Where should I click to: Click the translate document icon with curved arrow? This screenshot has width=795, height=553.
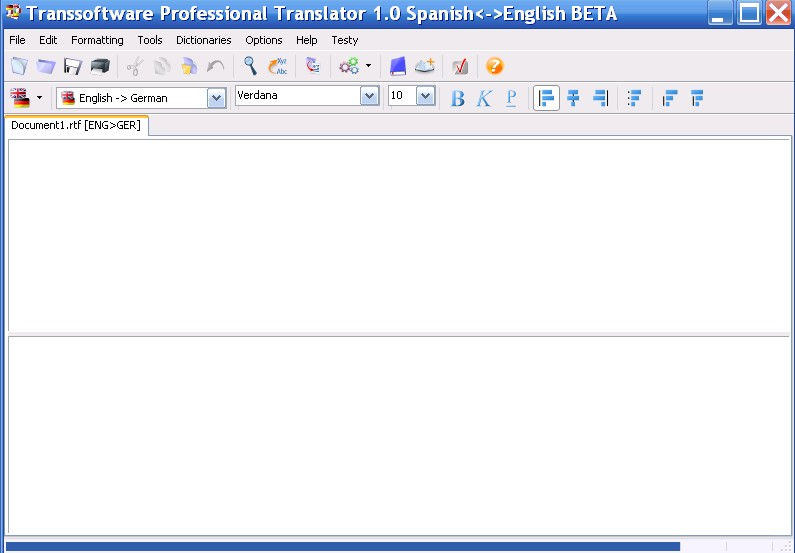point(313,66)
